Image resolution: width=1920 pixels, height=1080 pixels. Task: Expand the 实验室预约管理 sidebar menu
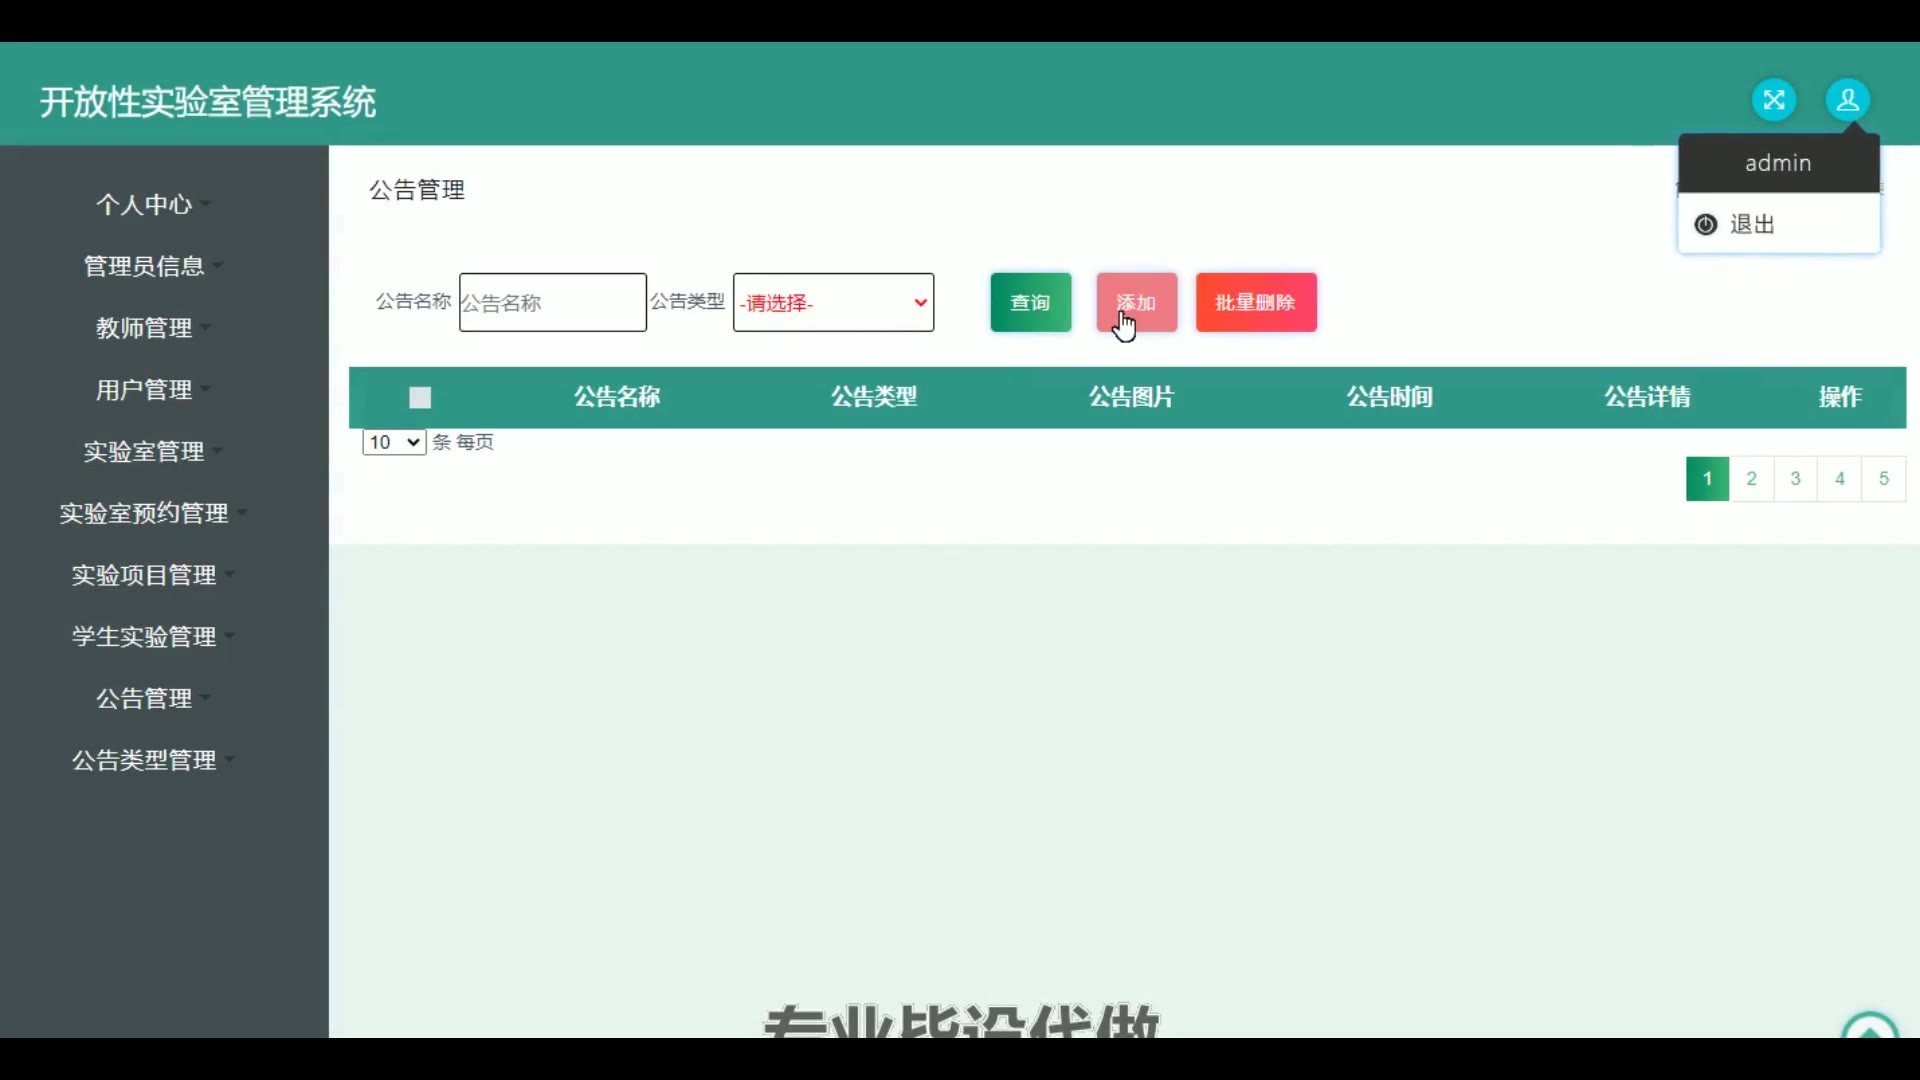pos(153,513)
